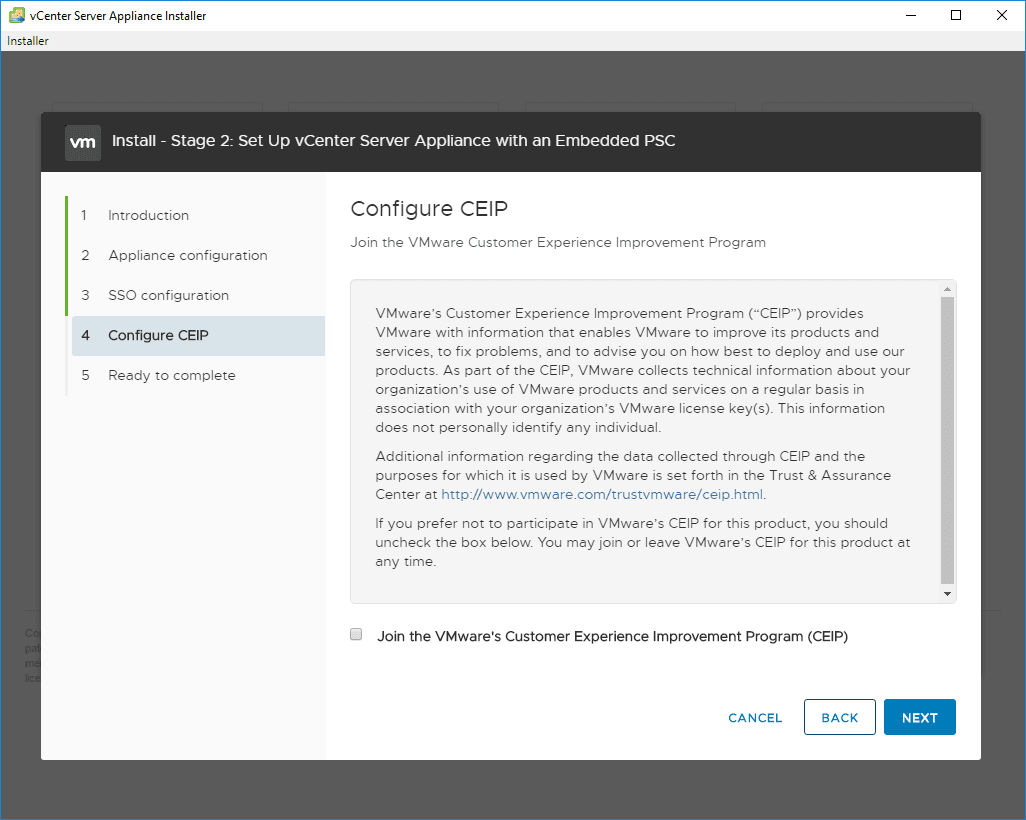Screen dimensions: 1026x820
Task: Click the CEIP description scrollbar thumb
Action: point(948,440)
